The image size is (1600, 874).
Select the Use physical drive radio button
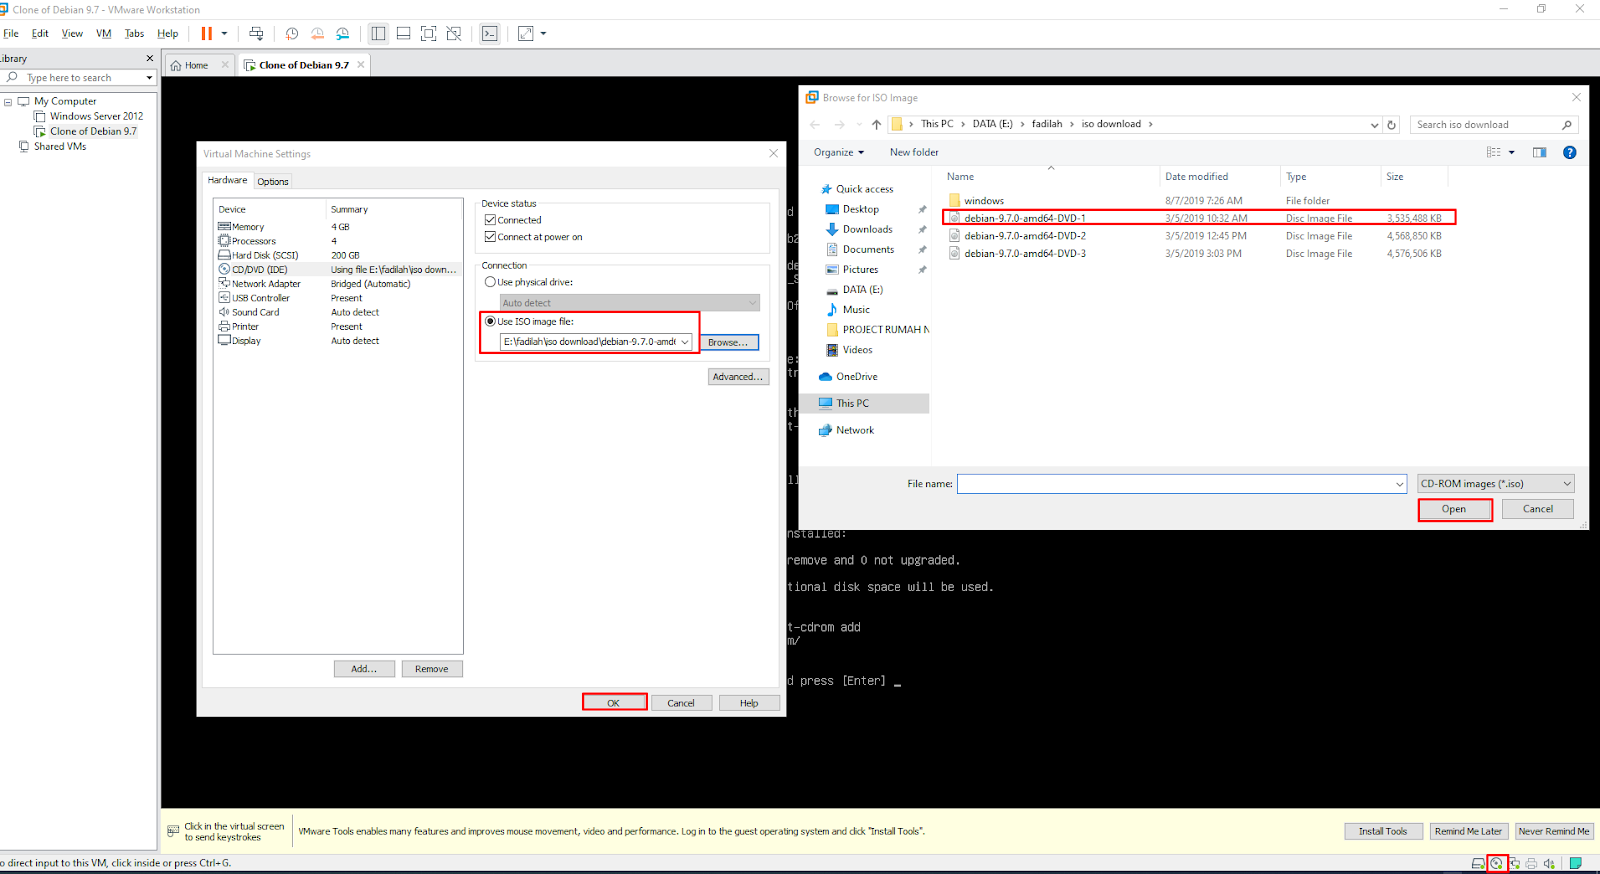pyautogui.click(x=490, y=282)
